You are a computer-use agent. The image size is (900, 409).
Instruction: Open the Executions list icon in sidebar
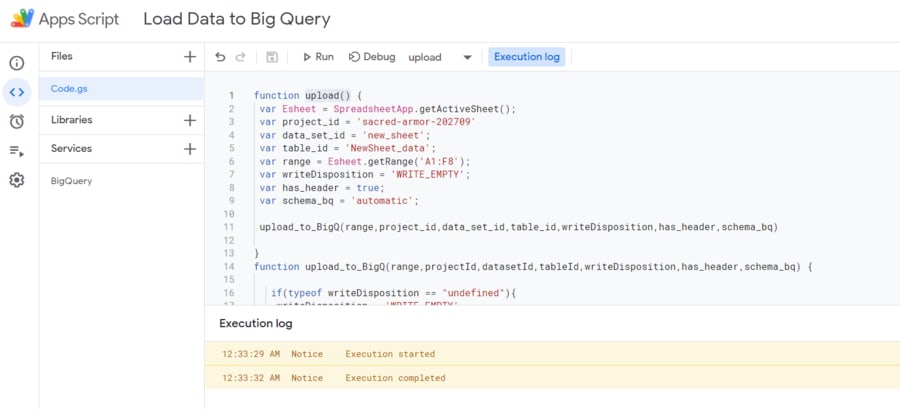coord(17,151)
